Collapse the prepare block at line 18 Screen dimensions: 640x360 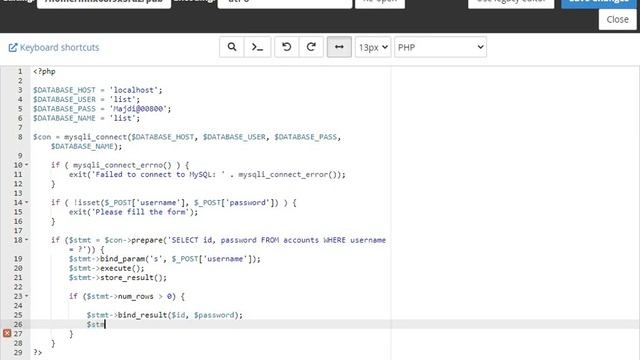(x=27, y=240)
